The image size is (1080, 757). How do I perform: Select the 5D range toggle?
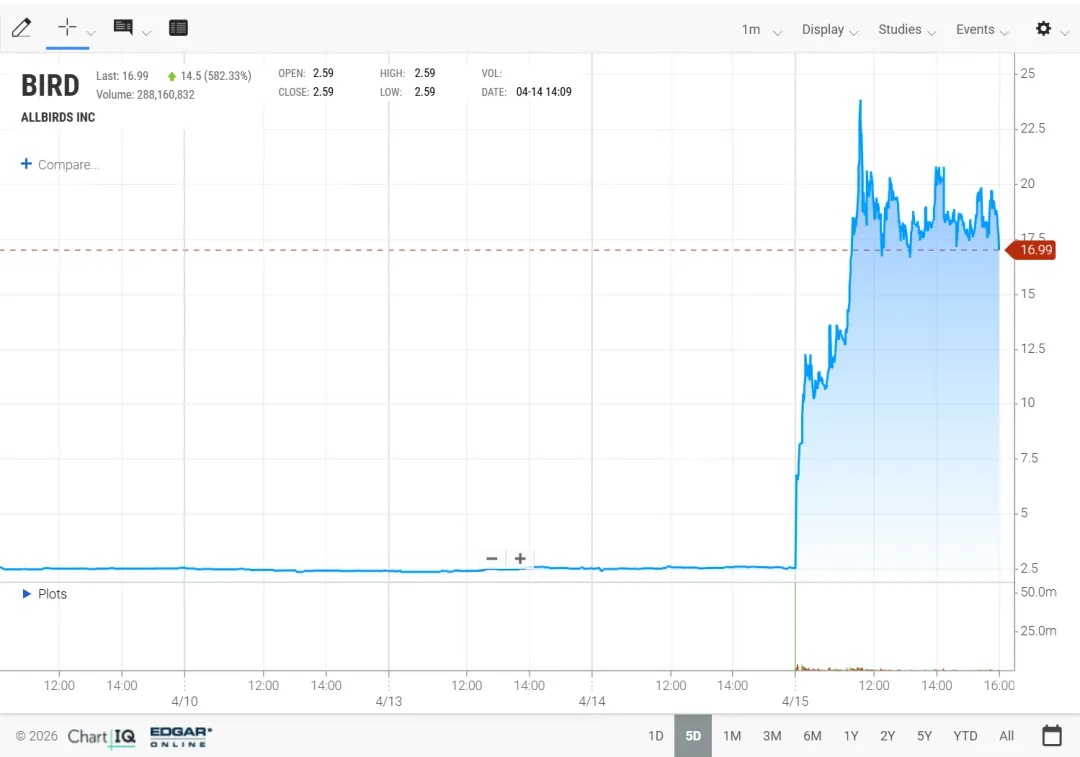(693, 736)
